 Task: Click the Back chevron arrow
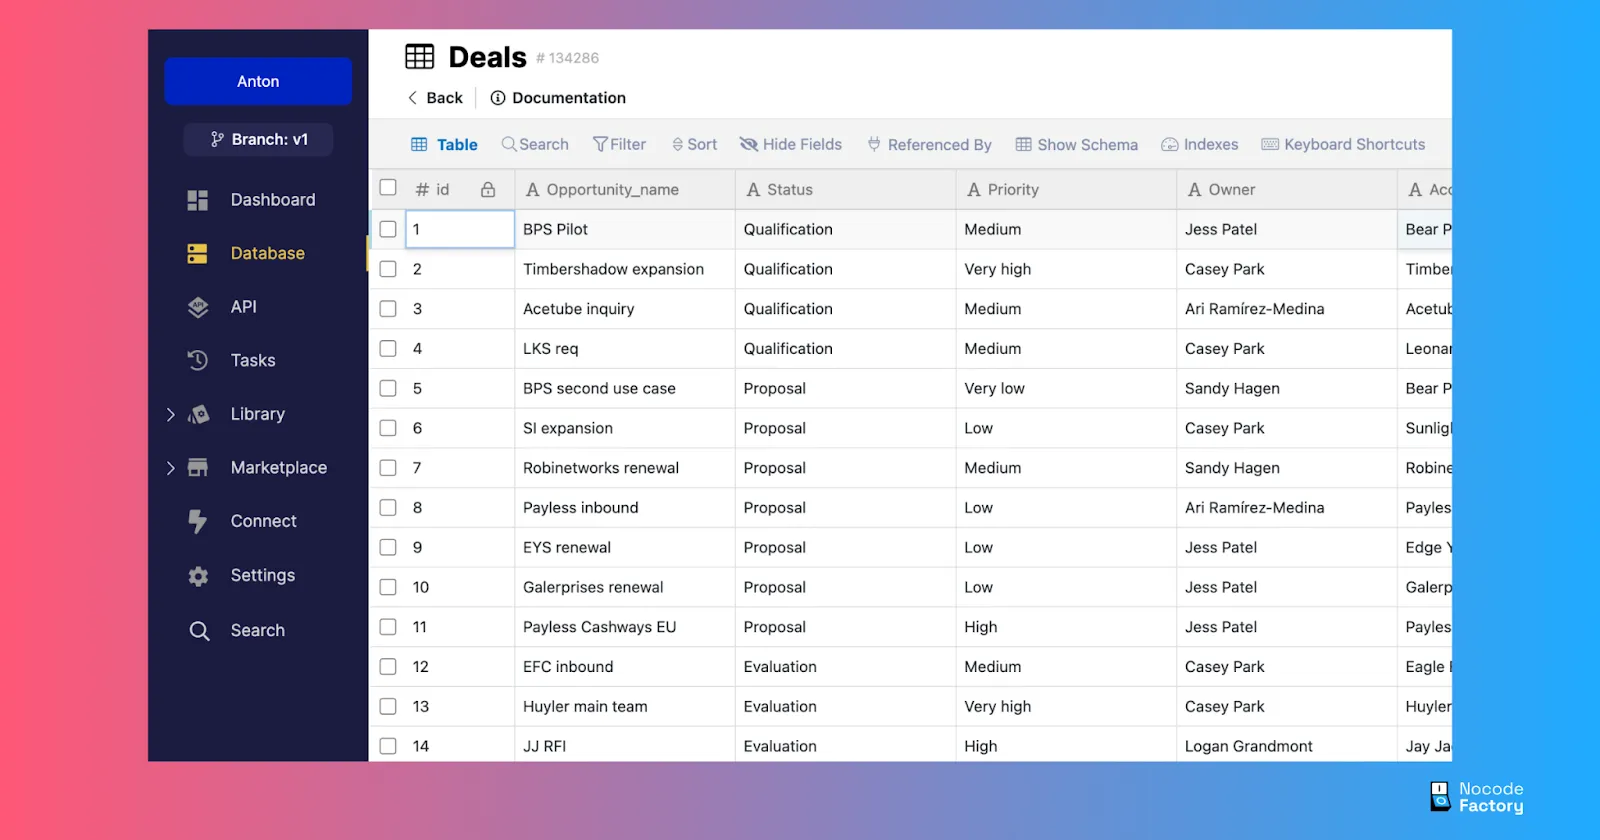point(412,98)
